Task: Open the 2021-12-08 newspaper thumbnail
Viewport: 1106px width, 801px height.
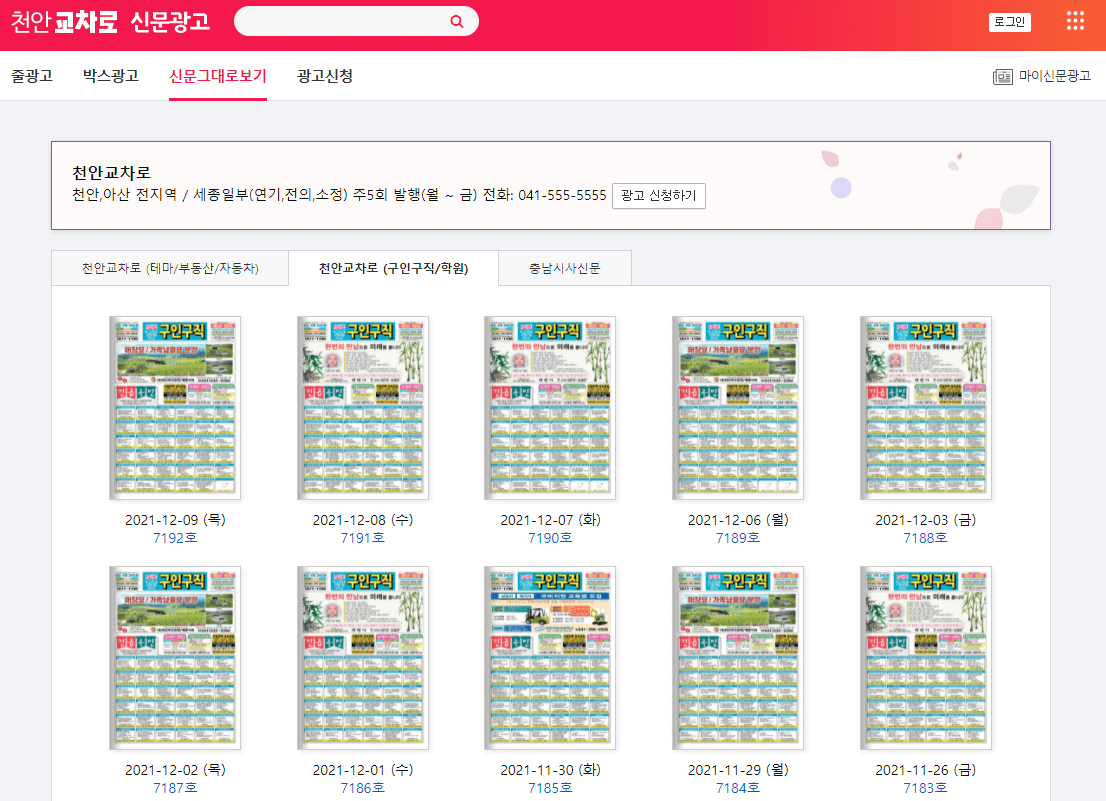Action: [x=363, y=408]
